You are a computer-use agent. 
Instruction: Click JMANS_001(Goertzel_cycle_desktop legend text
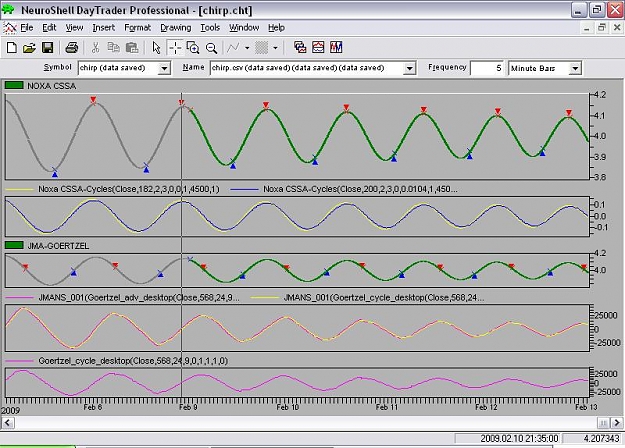point(384,297)
